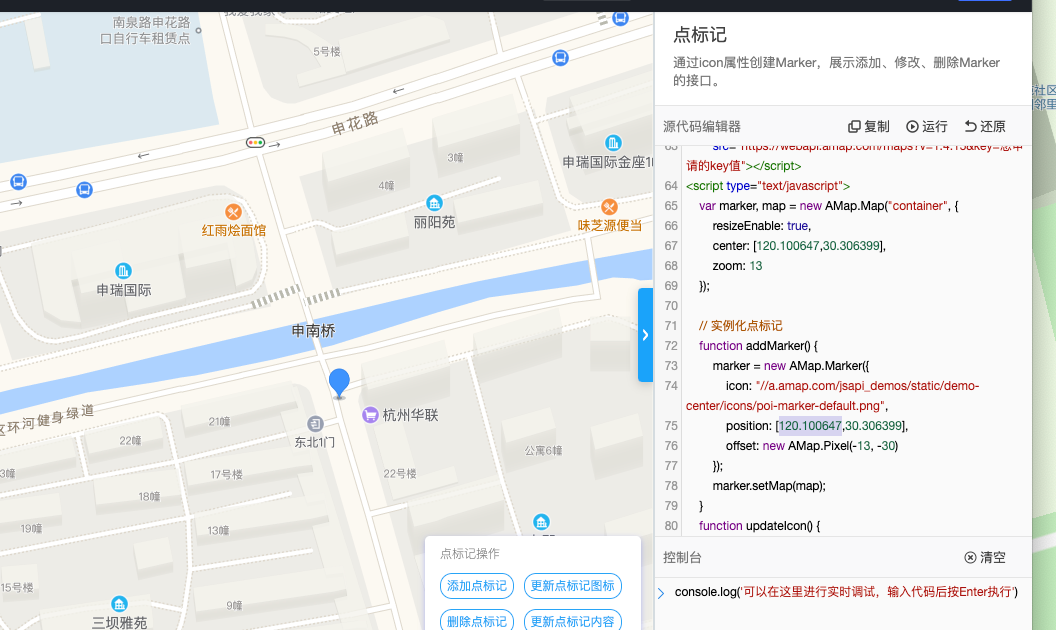Click marker.setMap(map); on line 78
Screen dimensions: 1056x630
769,486
